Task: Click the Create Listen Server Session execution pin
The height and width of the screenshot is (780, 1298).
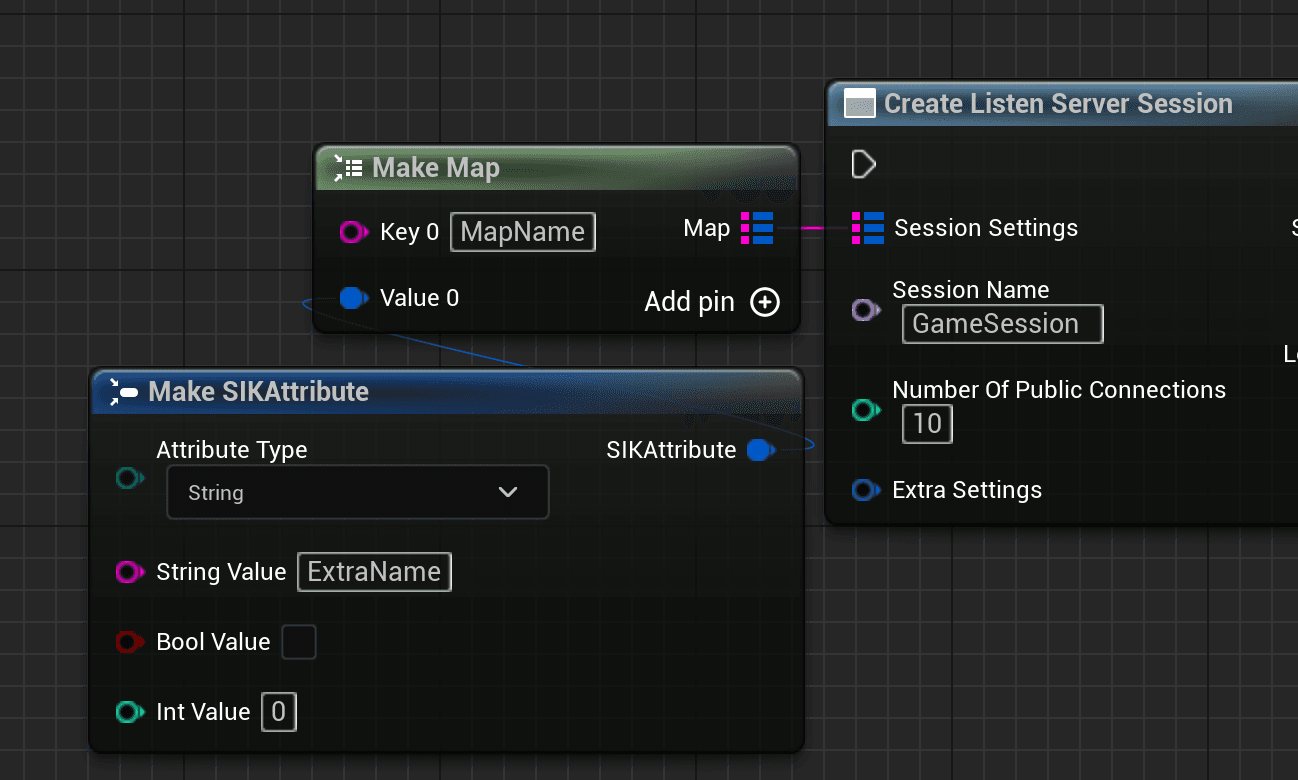Action: (862, 164)
